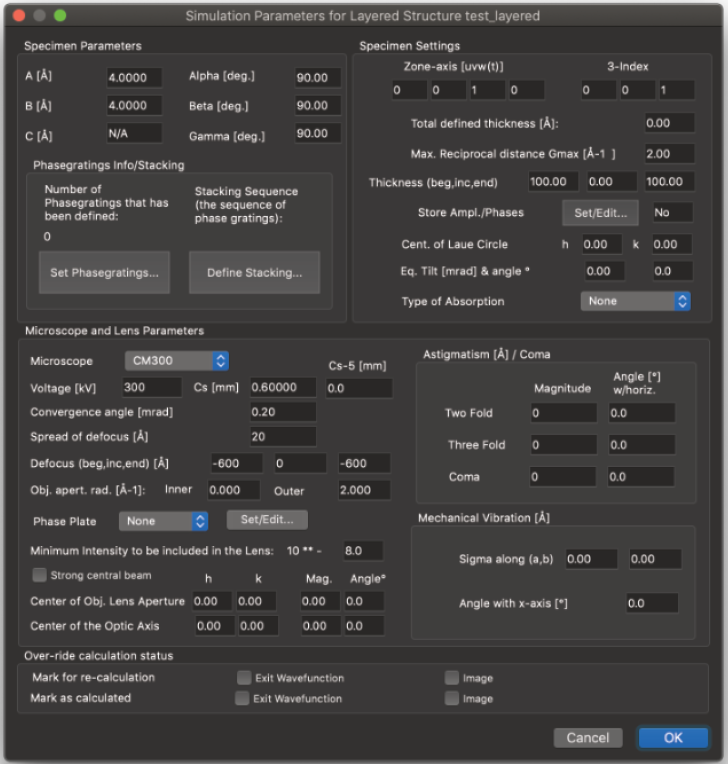
Task: Check Image box for Mark as calculated
Action: pyautogui.click(x=452, y=698)
